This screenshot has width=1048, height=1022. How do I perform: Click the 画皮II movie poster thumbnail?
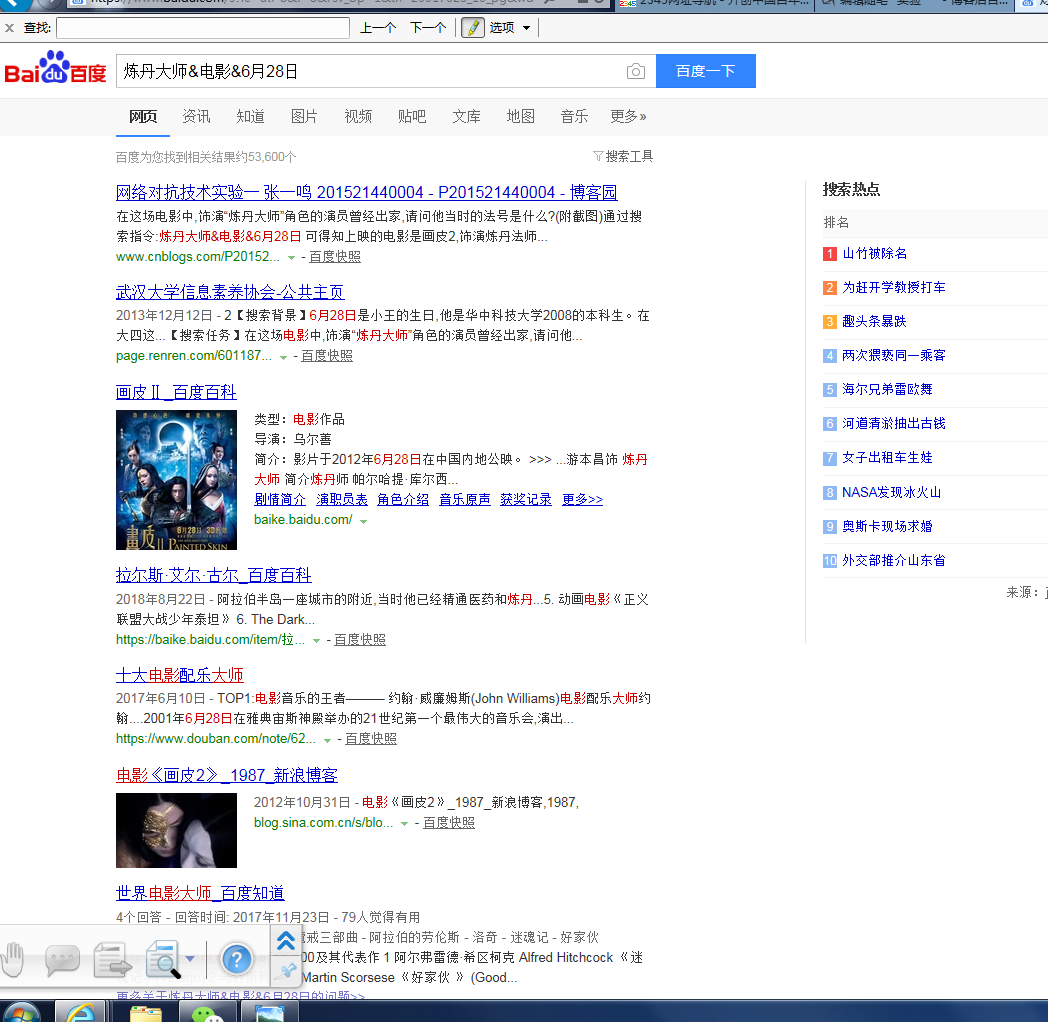pos(176,480)
